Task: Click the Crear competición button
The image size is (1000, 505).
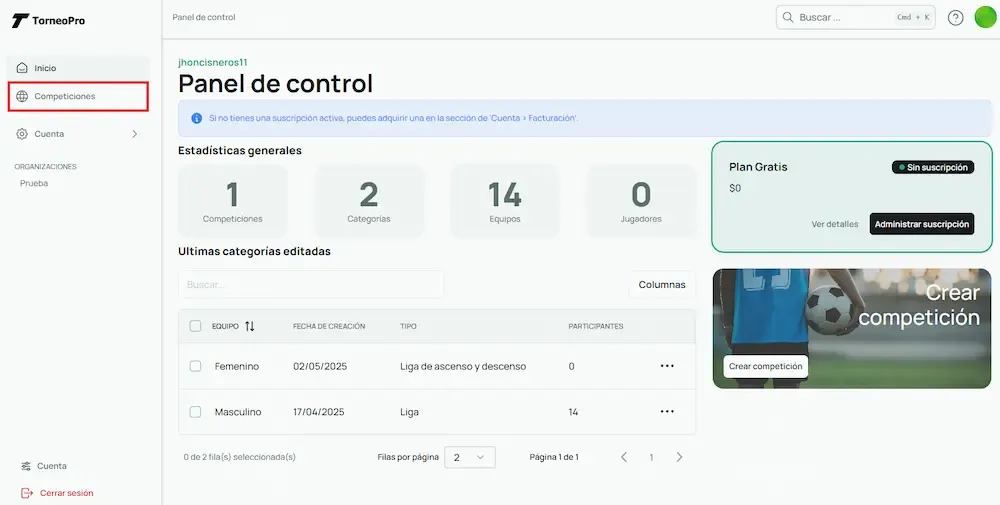Action: click(x=765, y=367)
